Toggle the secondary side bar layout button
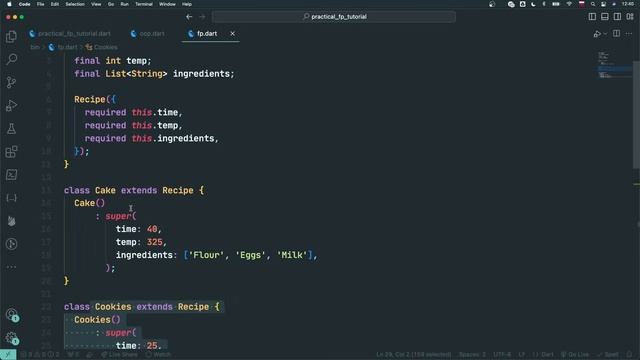This screenshot has width=640, height=360. [617, 16]
